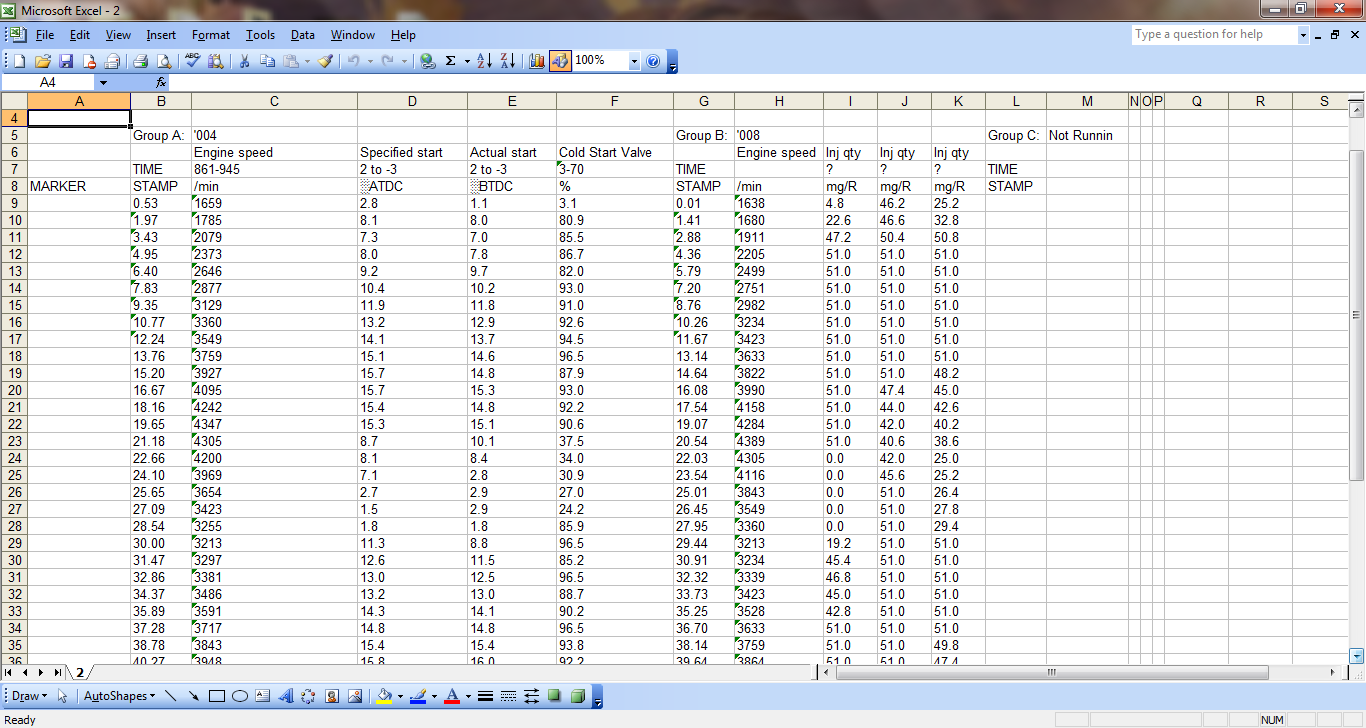This screenshot has height=728, width=1366.
Task: Launch the Chart Wizard icon
Action: (536, 61)
